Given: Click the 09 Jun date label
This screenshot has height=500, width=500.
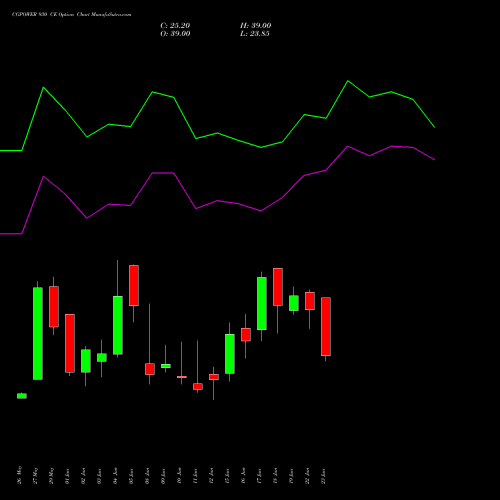Looking at the screenshot, I should (x=163, y=476).
